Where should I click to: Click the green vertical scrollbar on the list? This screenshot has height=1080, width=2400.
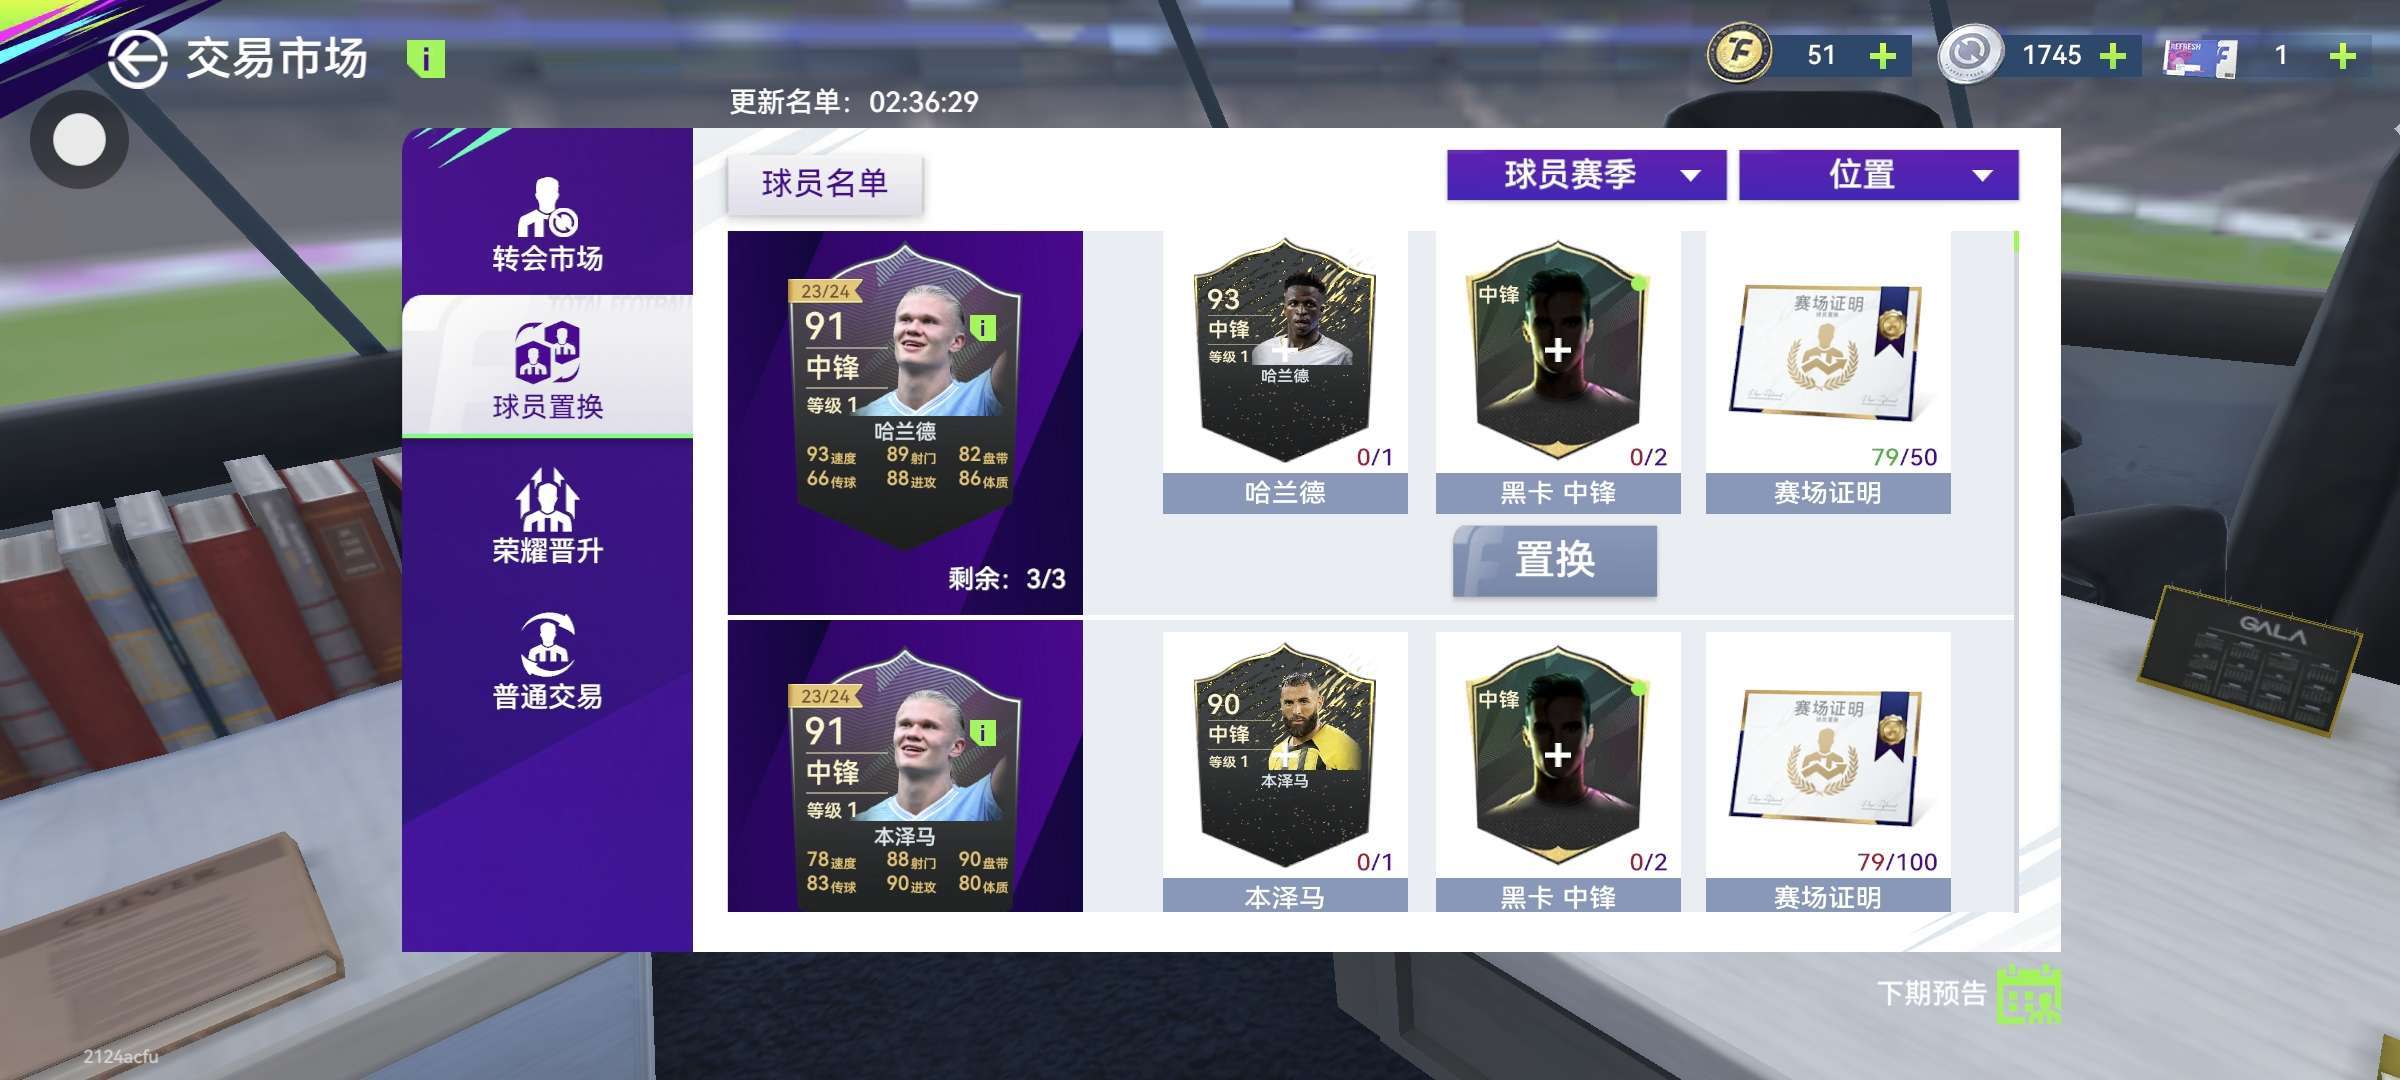click(x=2016, y=242)
